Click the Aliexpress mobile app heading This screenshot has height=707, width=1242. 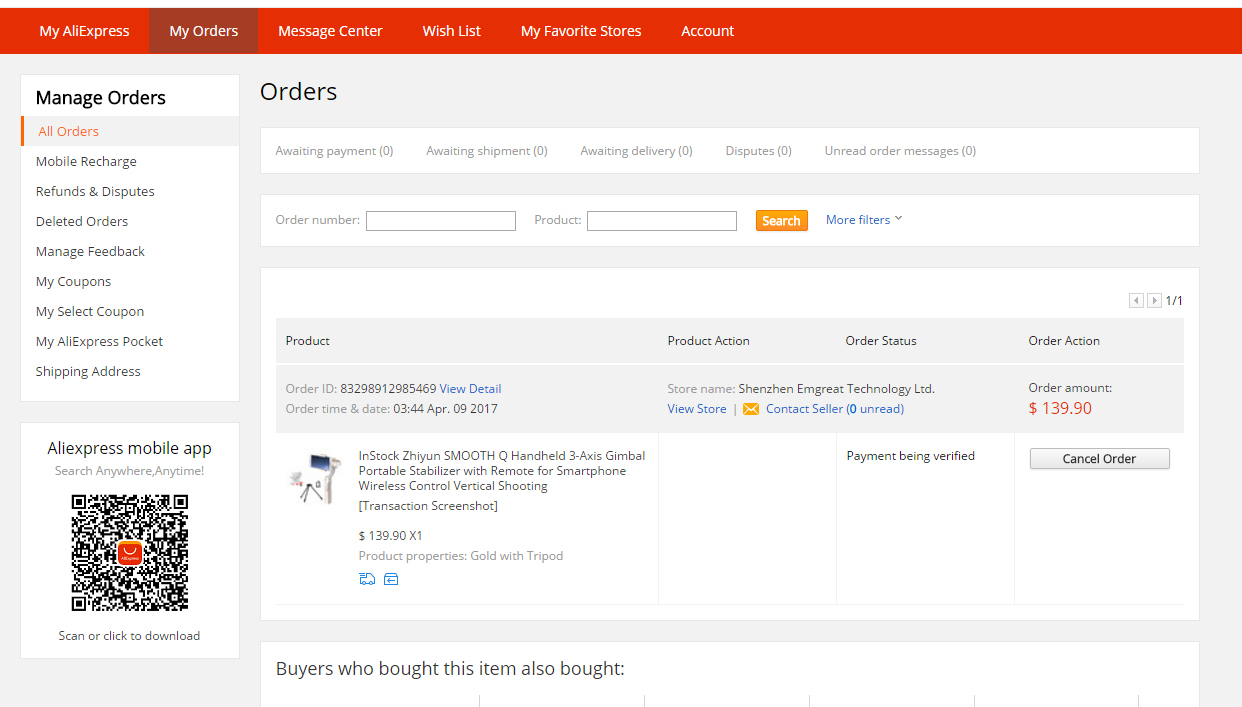tap(130, 448)
